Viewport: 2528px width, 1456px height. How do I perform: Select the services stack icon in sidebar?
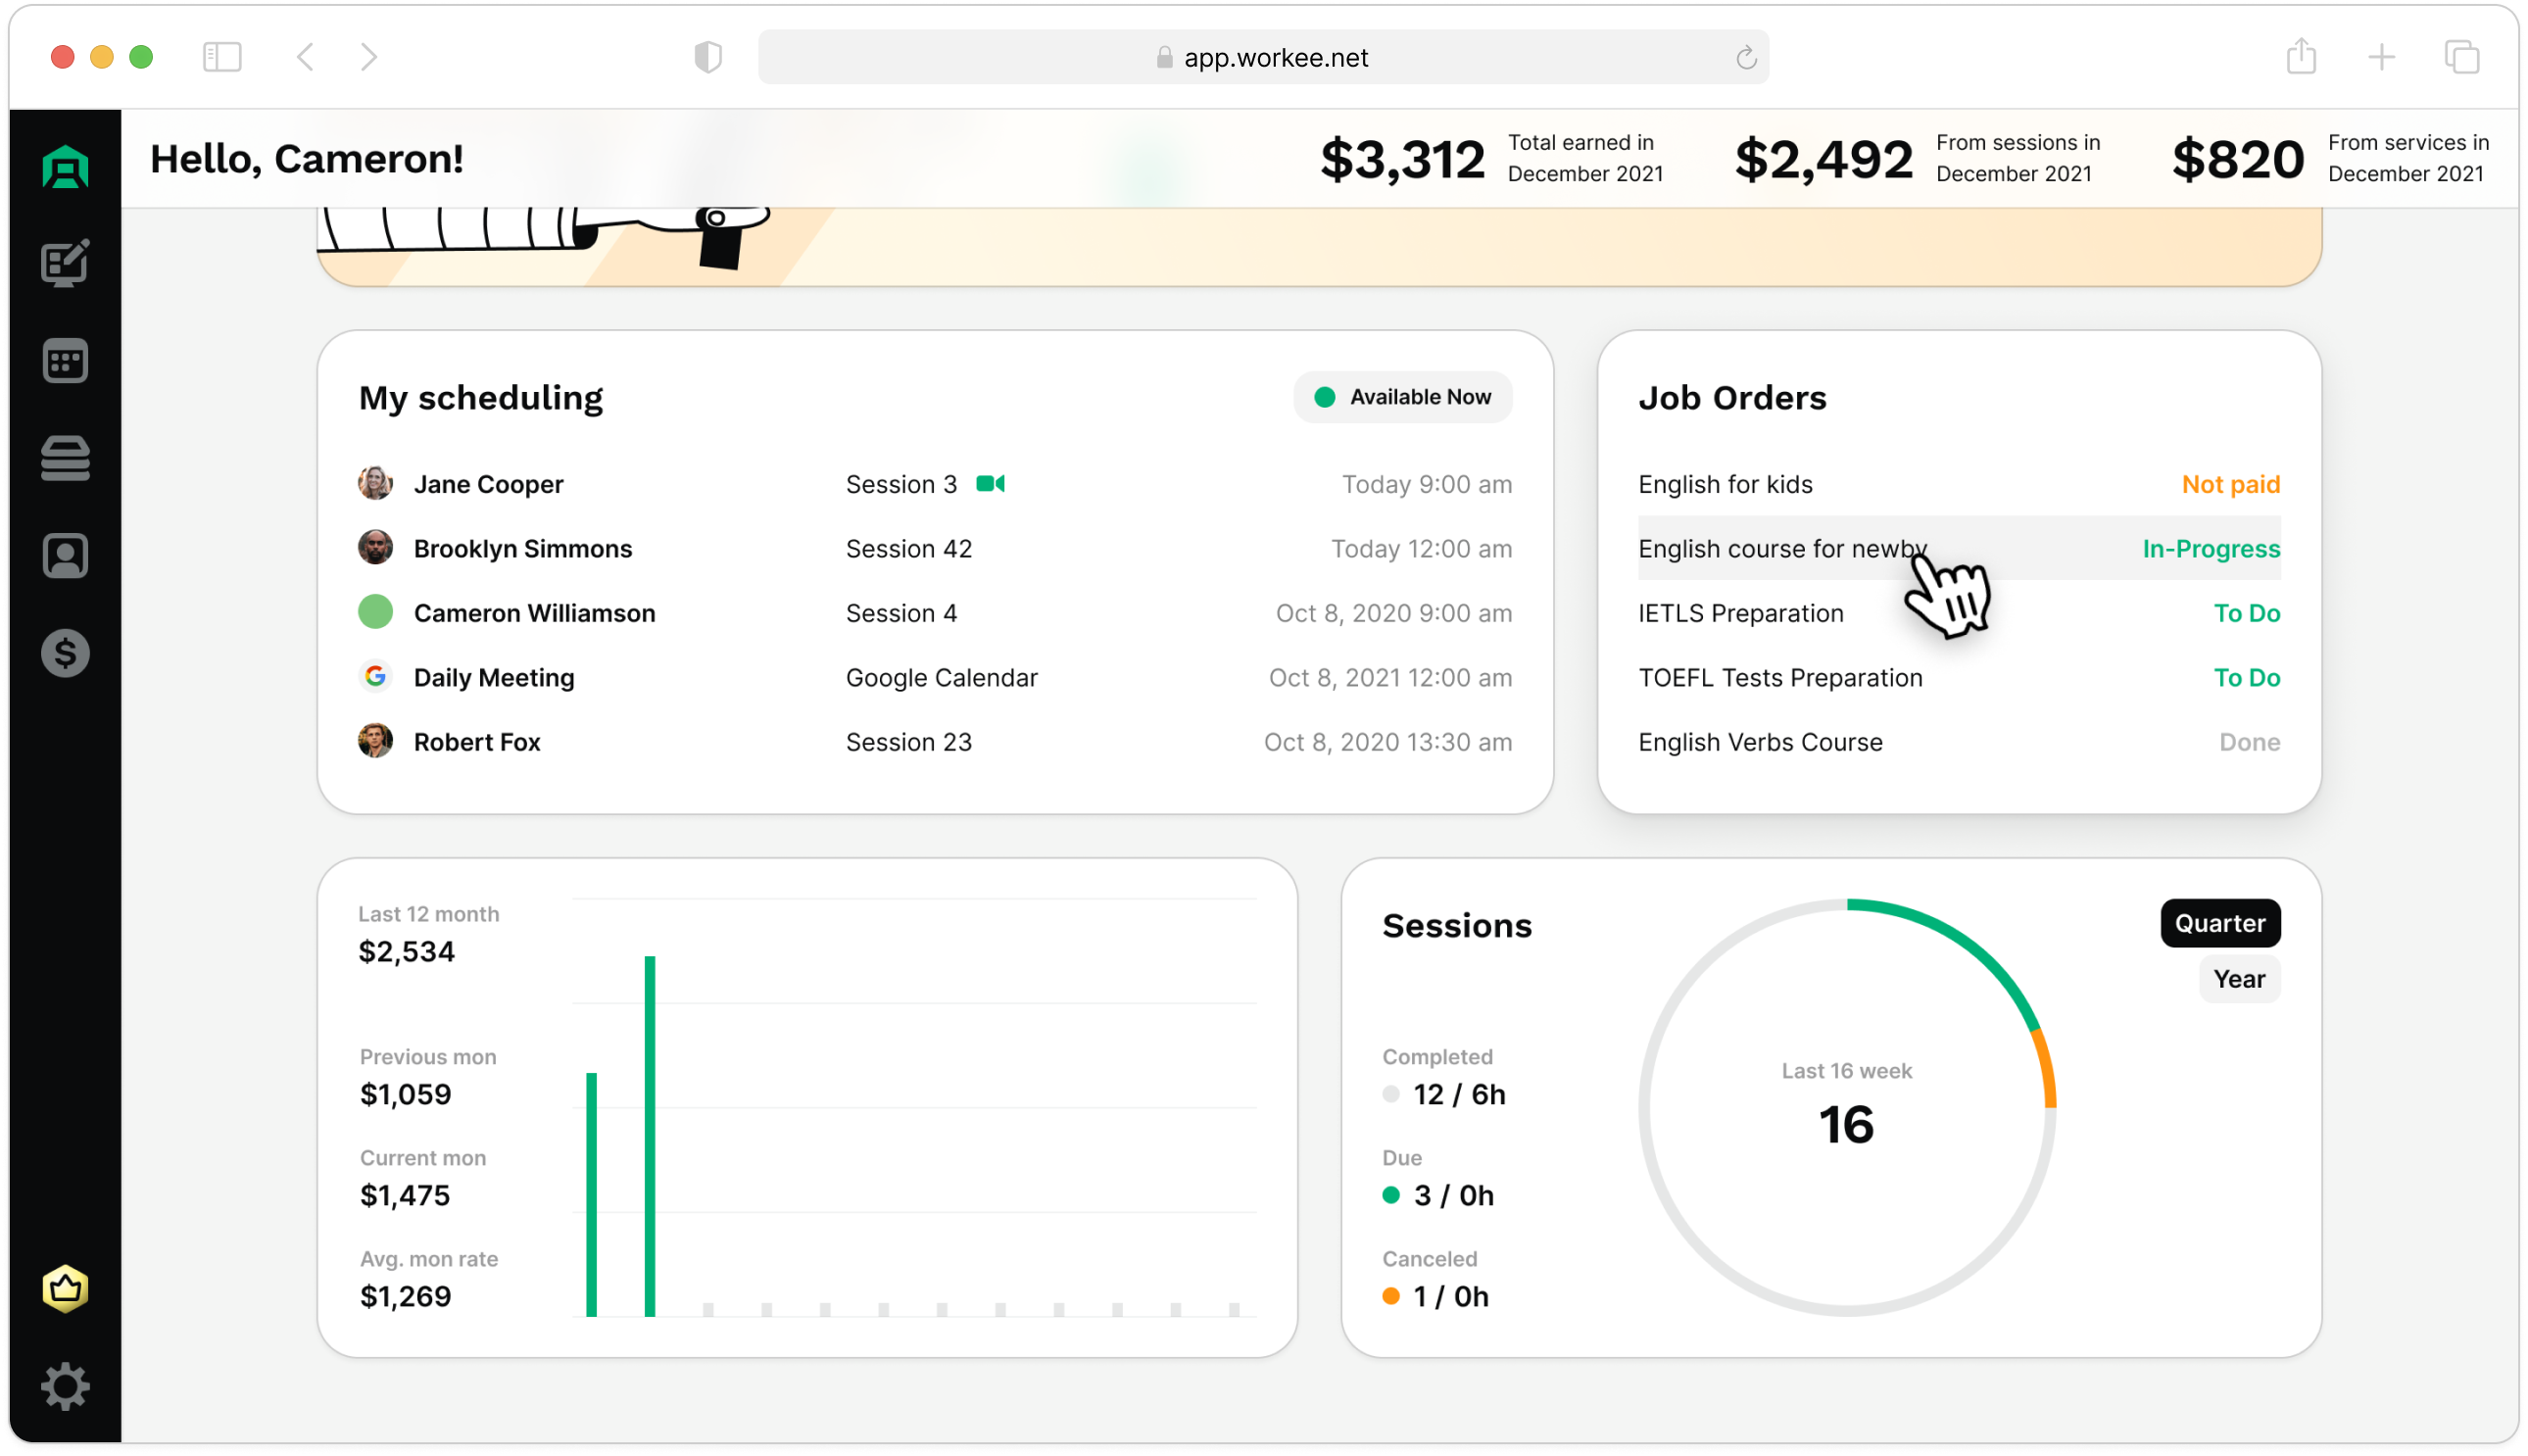pos(65,458)
